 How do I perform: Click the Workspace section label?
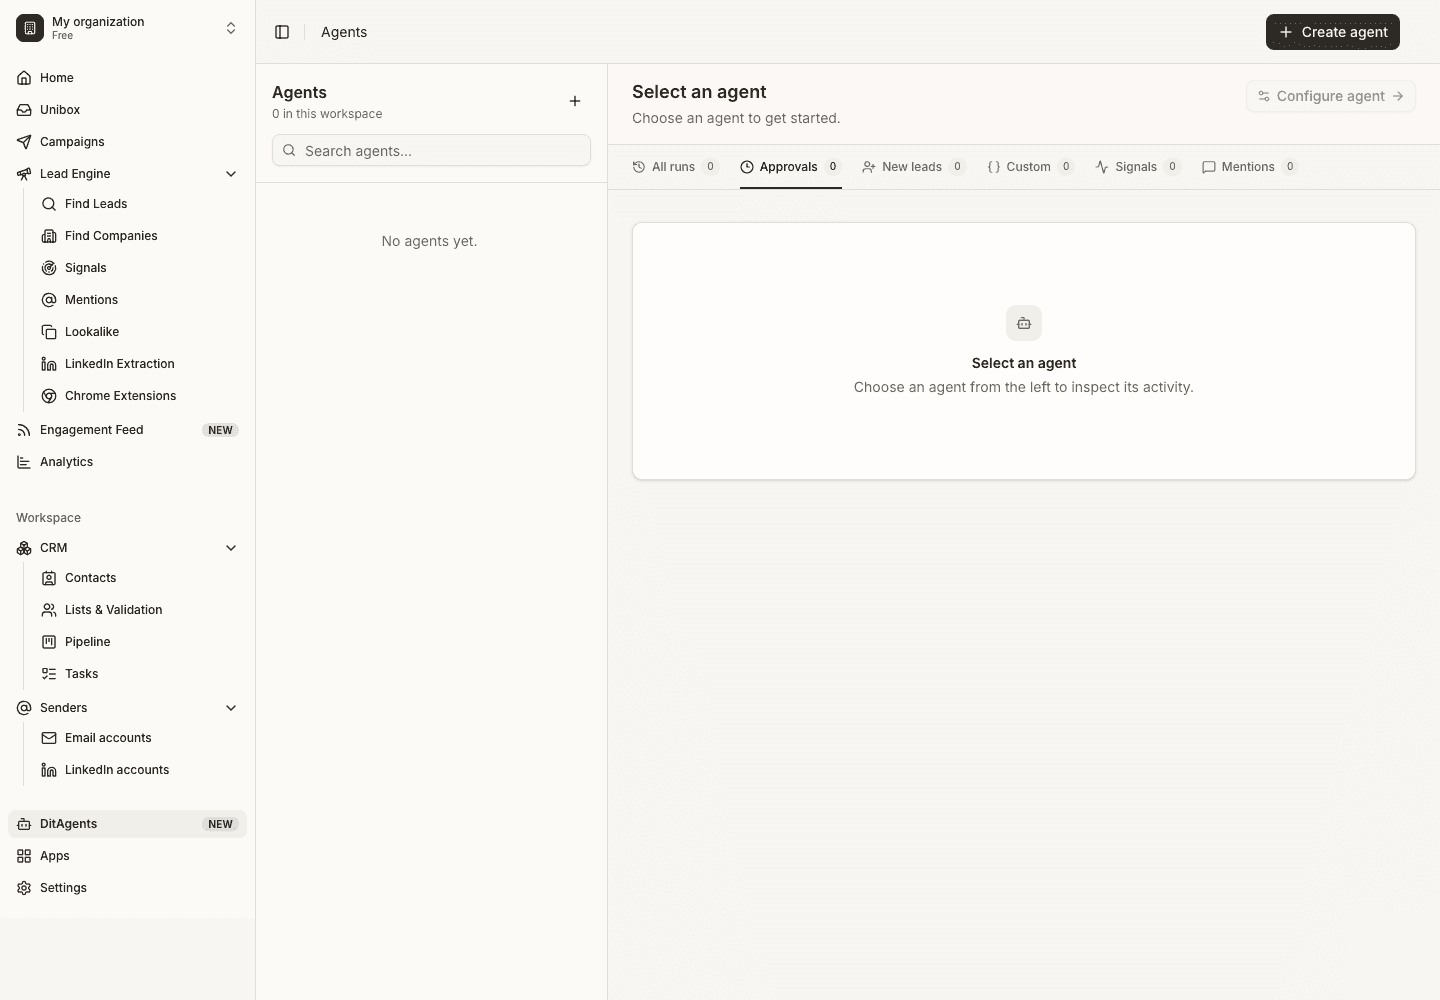48,518
